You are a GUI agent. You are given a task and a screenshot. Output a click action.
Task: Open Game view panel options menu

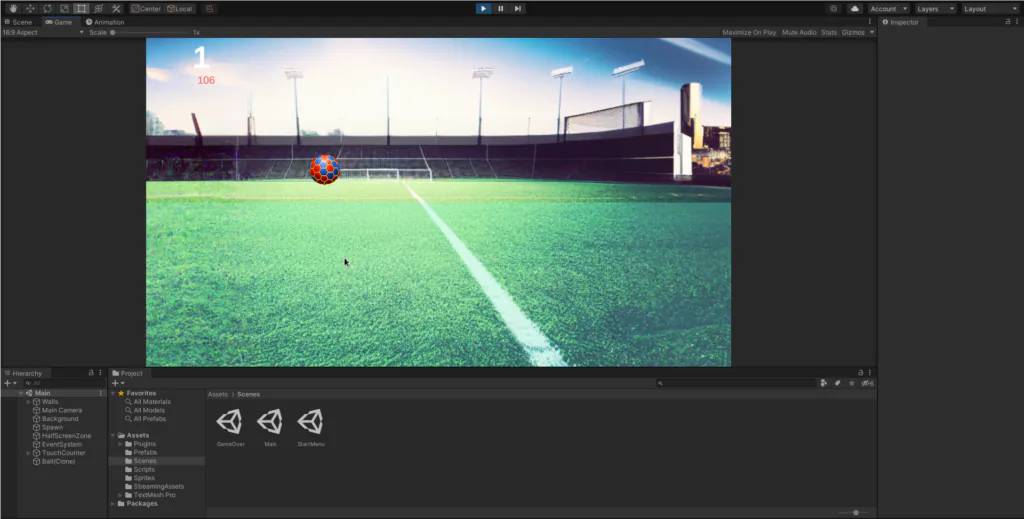(x=869, y=22)
